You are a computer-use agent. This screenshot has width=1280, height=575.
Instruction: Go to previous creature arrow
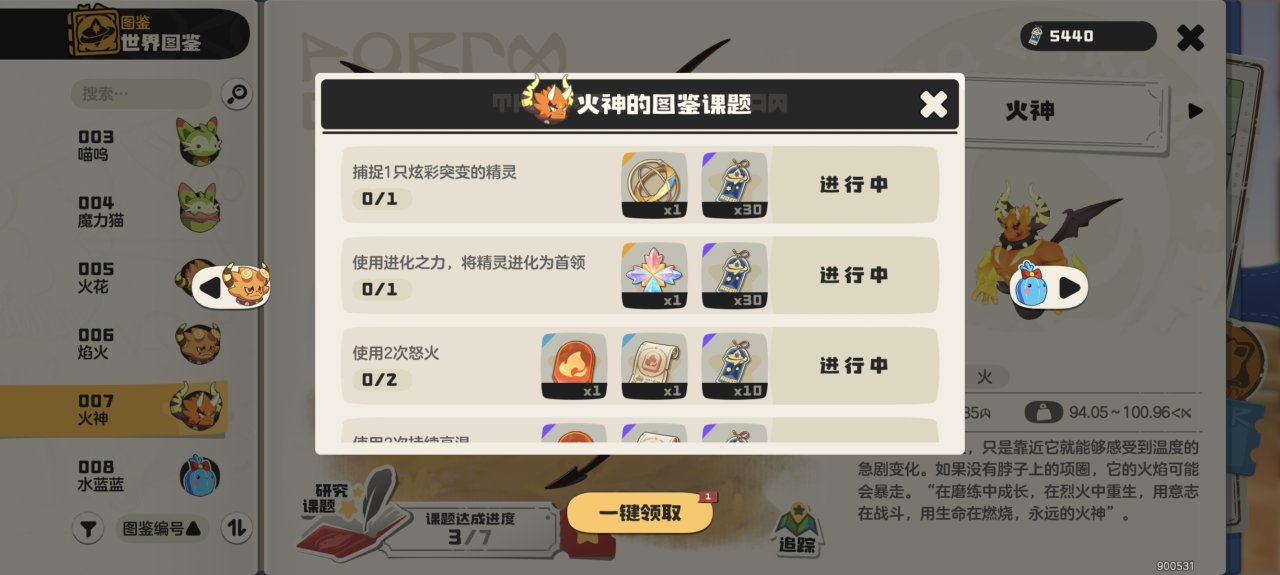pyautogui.click(x=231, y=288)
